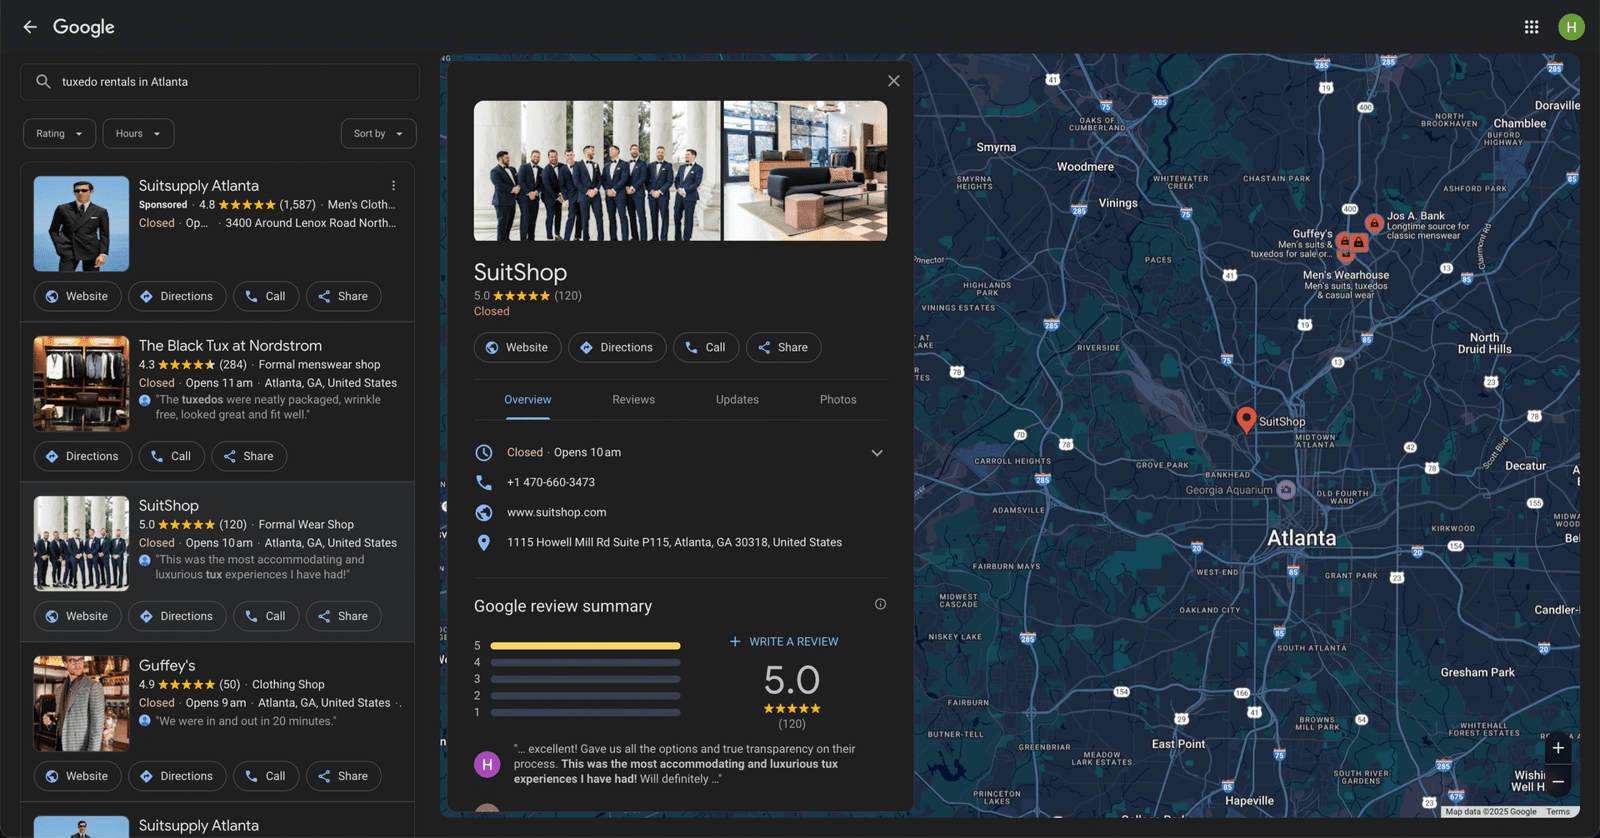This screenshot has height=838, width=1600.
Task: Share the SuitShop list entry
Action: (343, 616)
